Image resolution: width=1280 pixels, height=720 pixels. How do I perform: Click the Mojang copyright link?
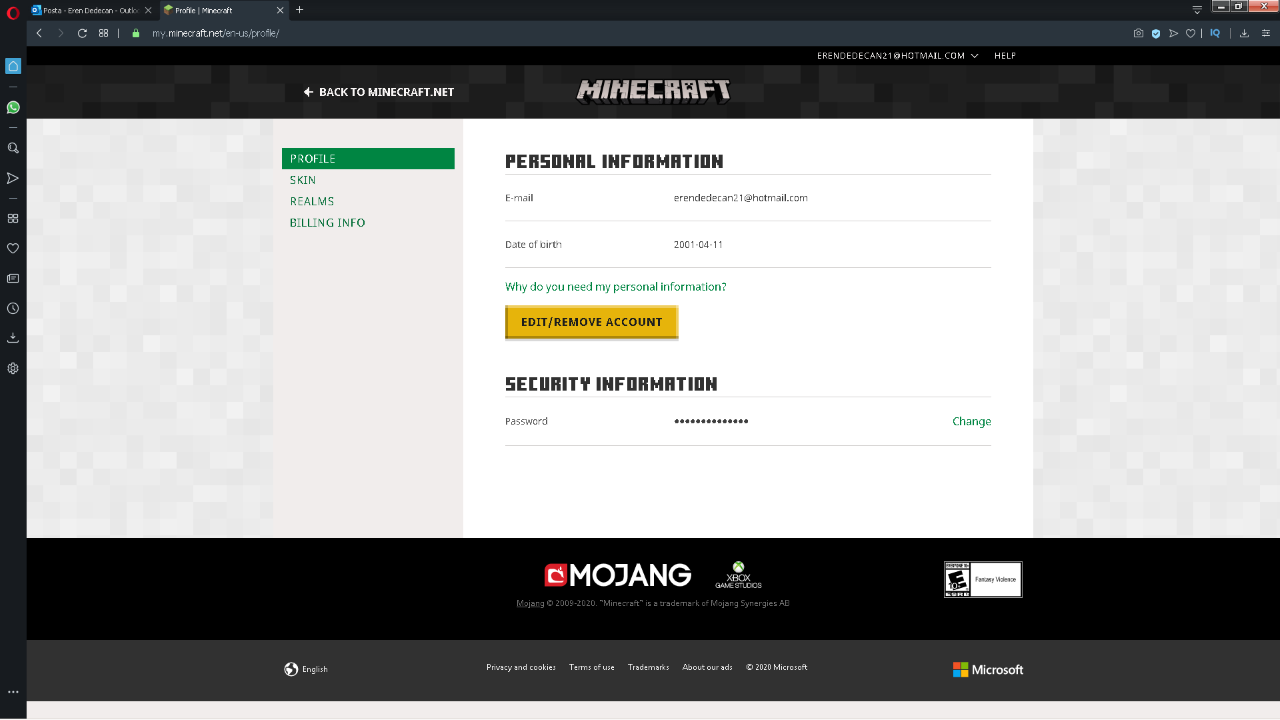[x=530, y=604]
